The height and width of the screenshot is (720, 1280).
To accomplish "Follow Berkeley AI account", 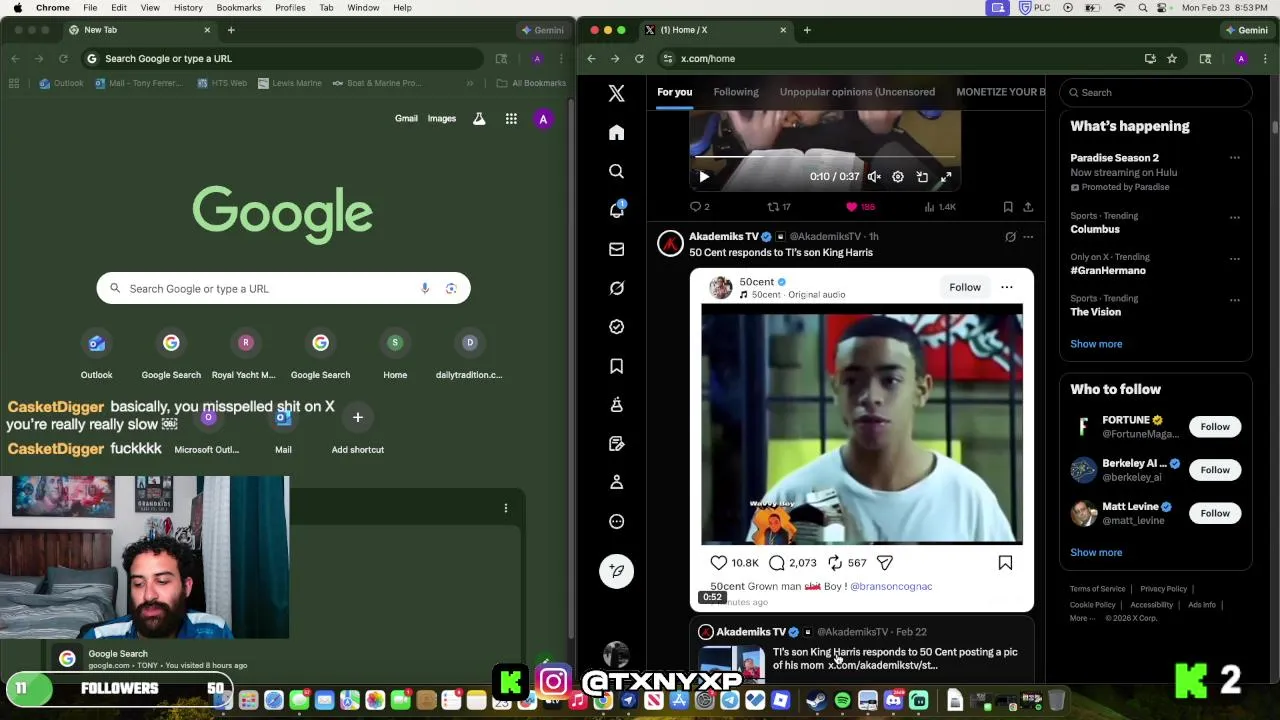I will tap(1215, 470).
